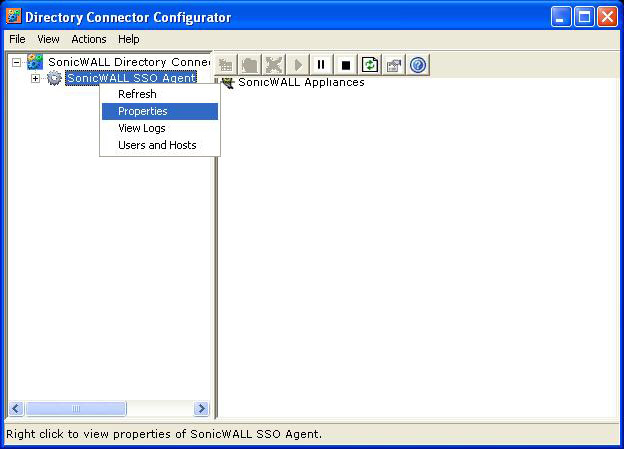This screenshot has height=449, width=624.
Task: Click the right arrow of horizontal scrollbar
Action: (x=201, y=408)
